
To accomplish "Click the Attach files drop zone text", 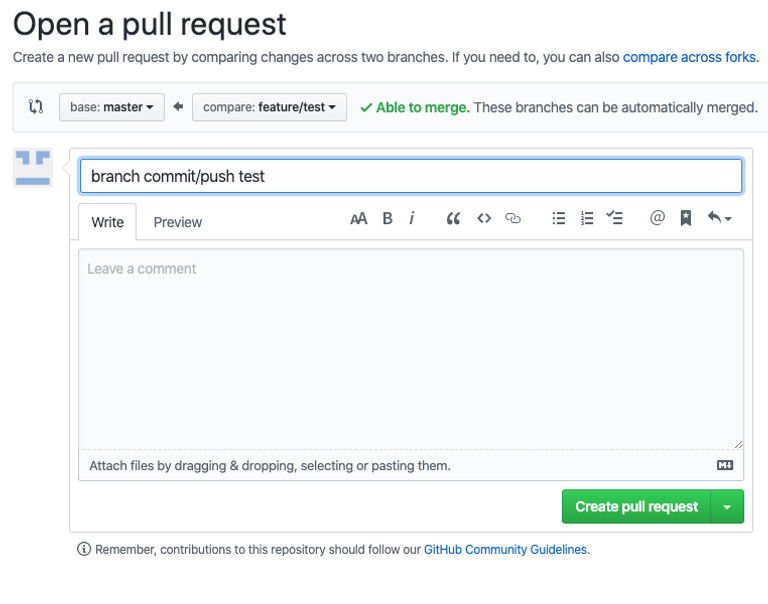I will pos(270,465).
